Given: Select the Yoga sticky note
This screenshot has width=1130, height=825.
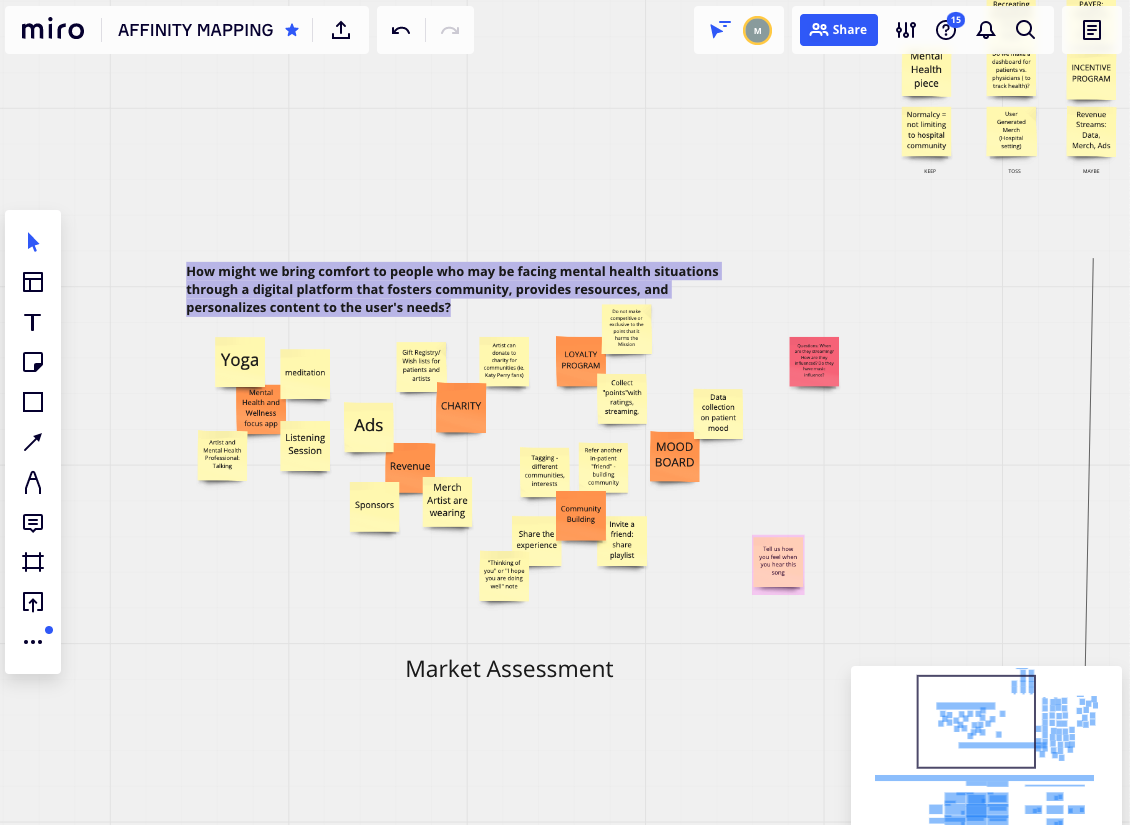Looking at the screenshot, I should 240,362.
